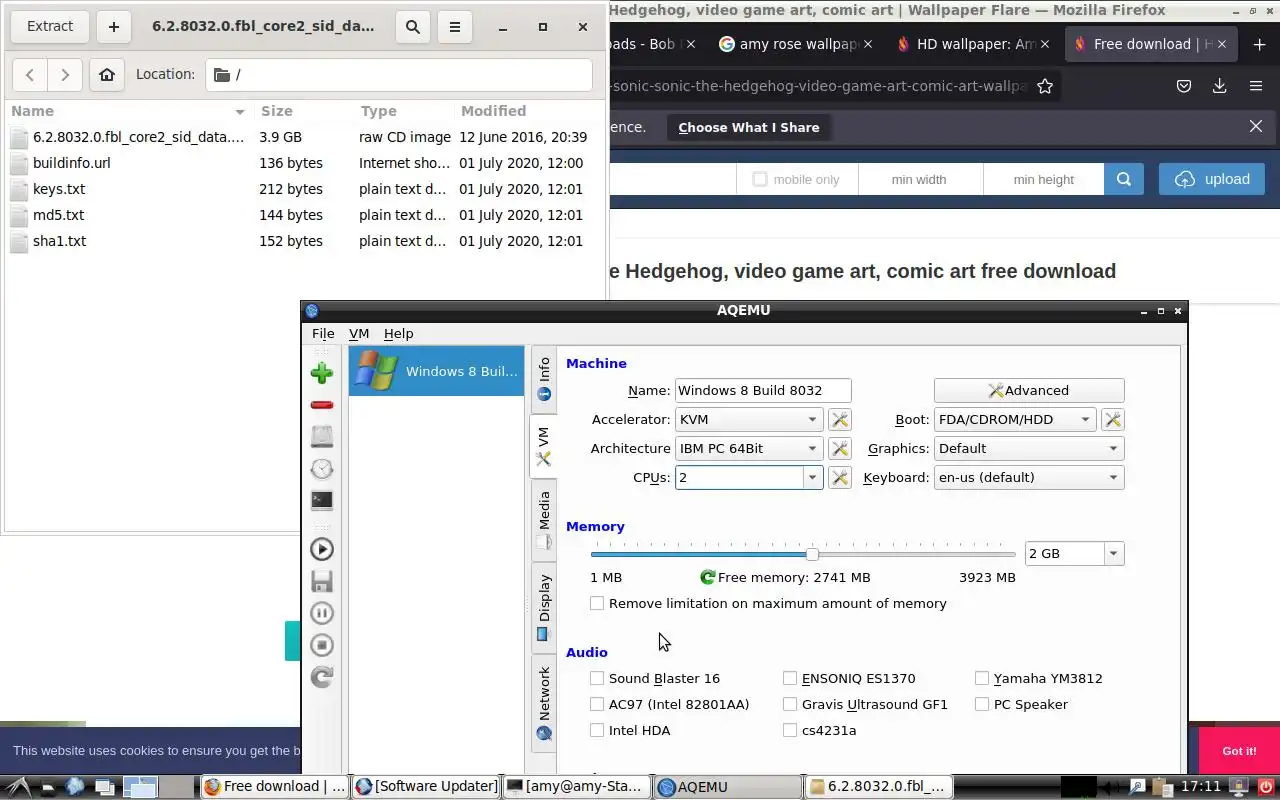This screenshot has width=1280, height=800.
Task: Switch to the Display tab in AQEMU
Action: pos(544,607)
